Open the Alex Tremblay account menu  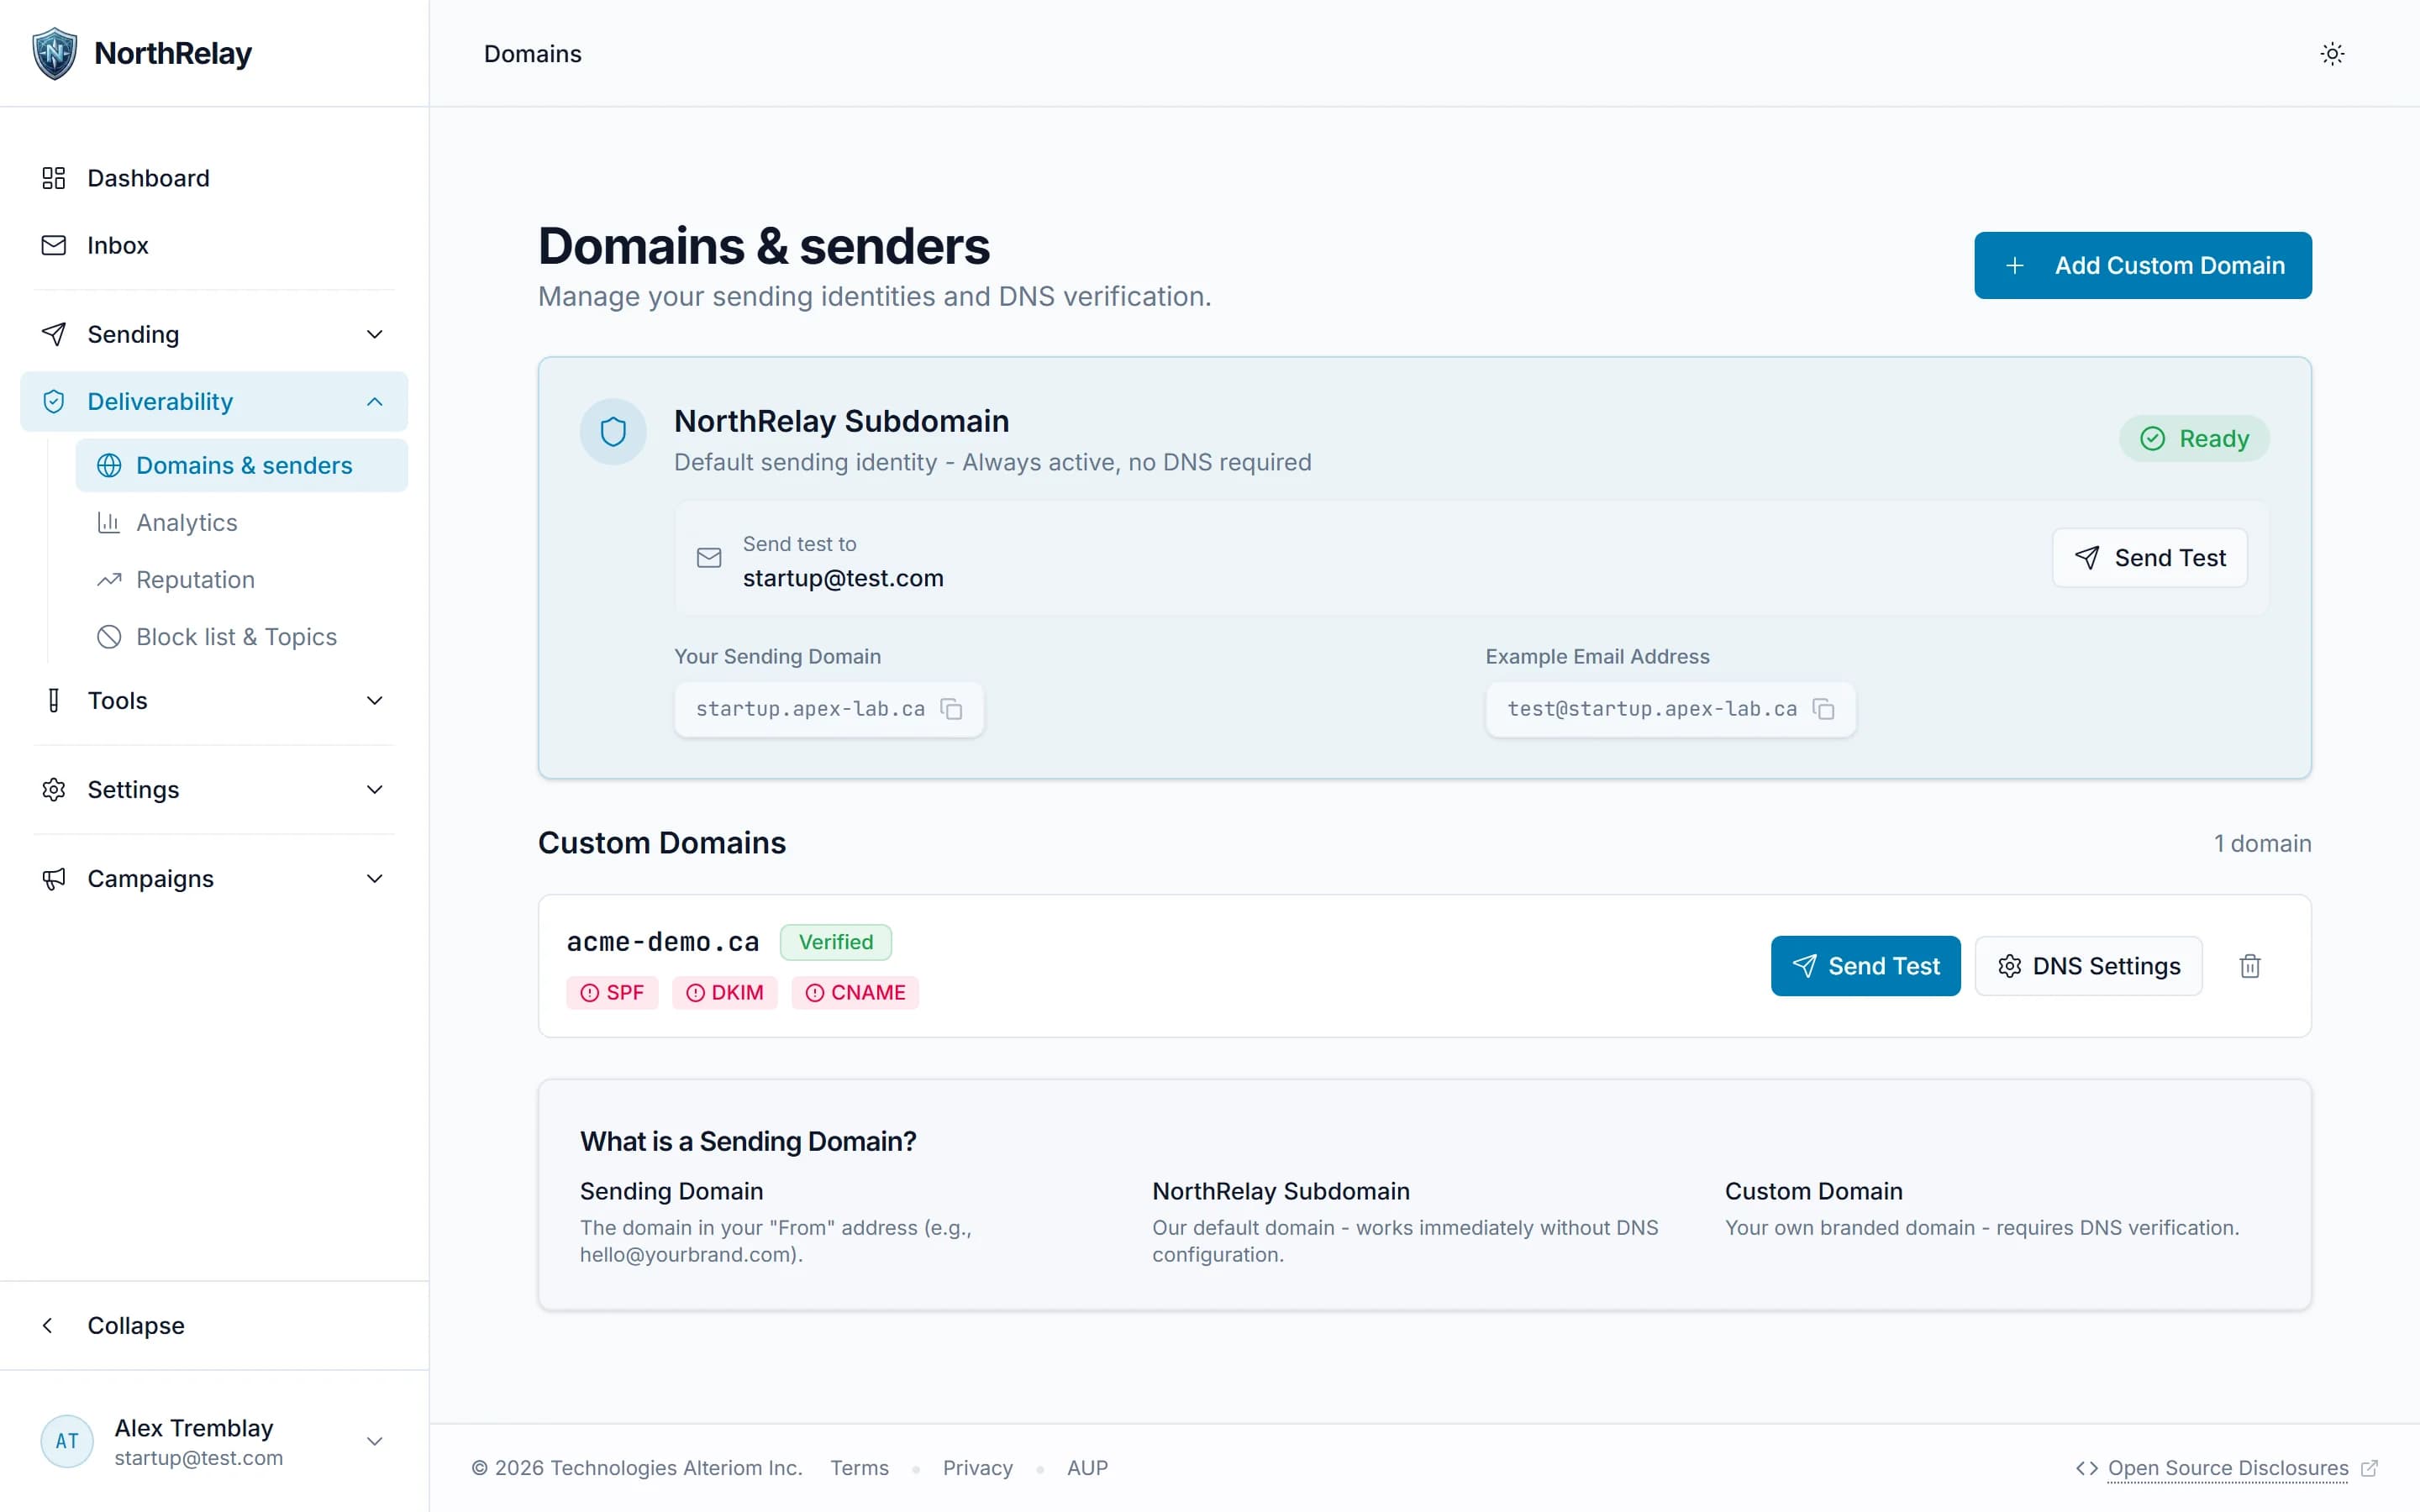pos(214,1441)
